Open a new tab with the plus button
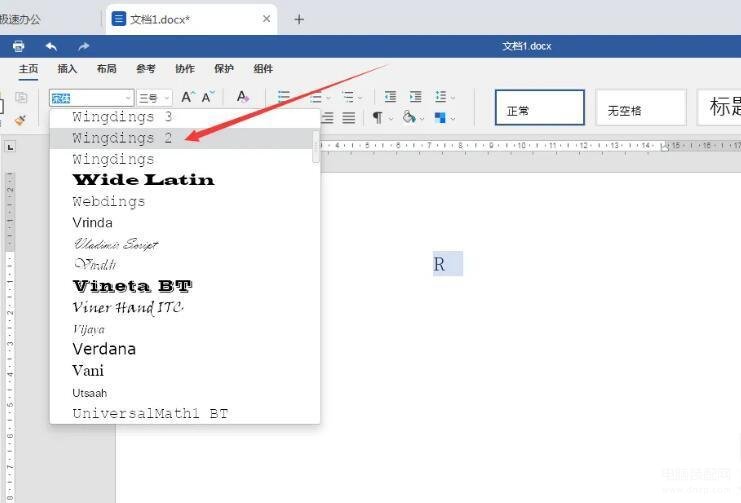Viewport: 741px width, 503px height. tap(299, 19)
